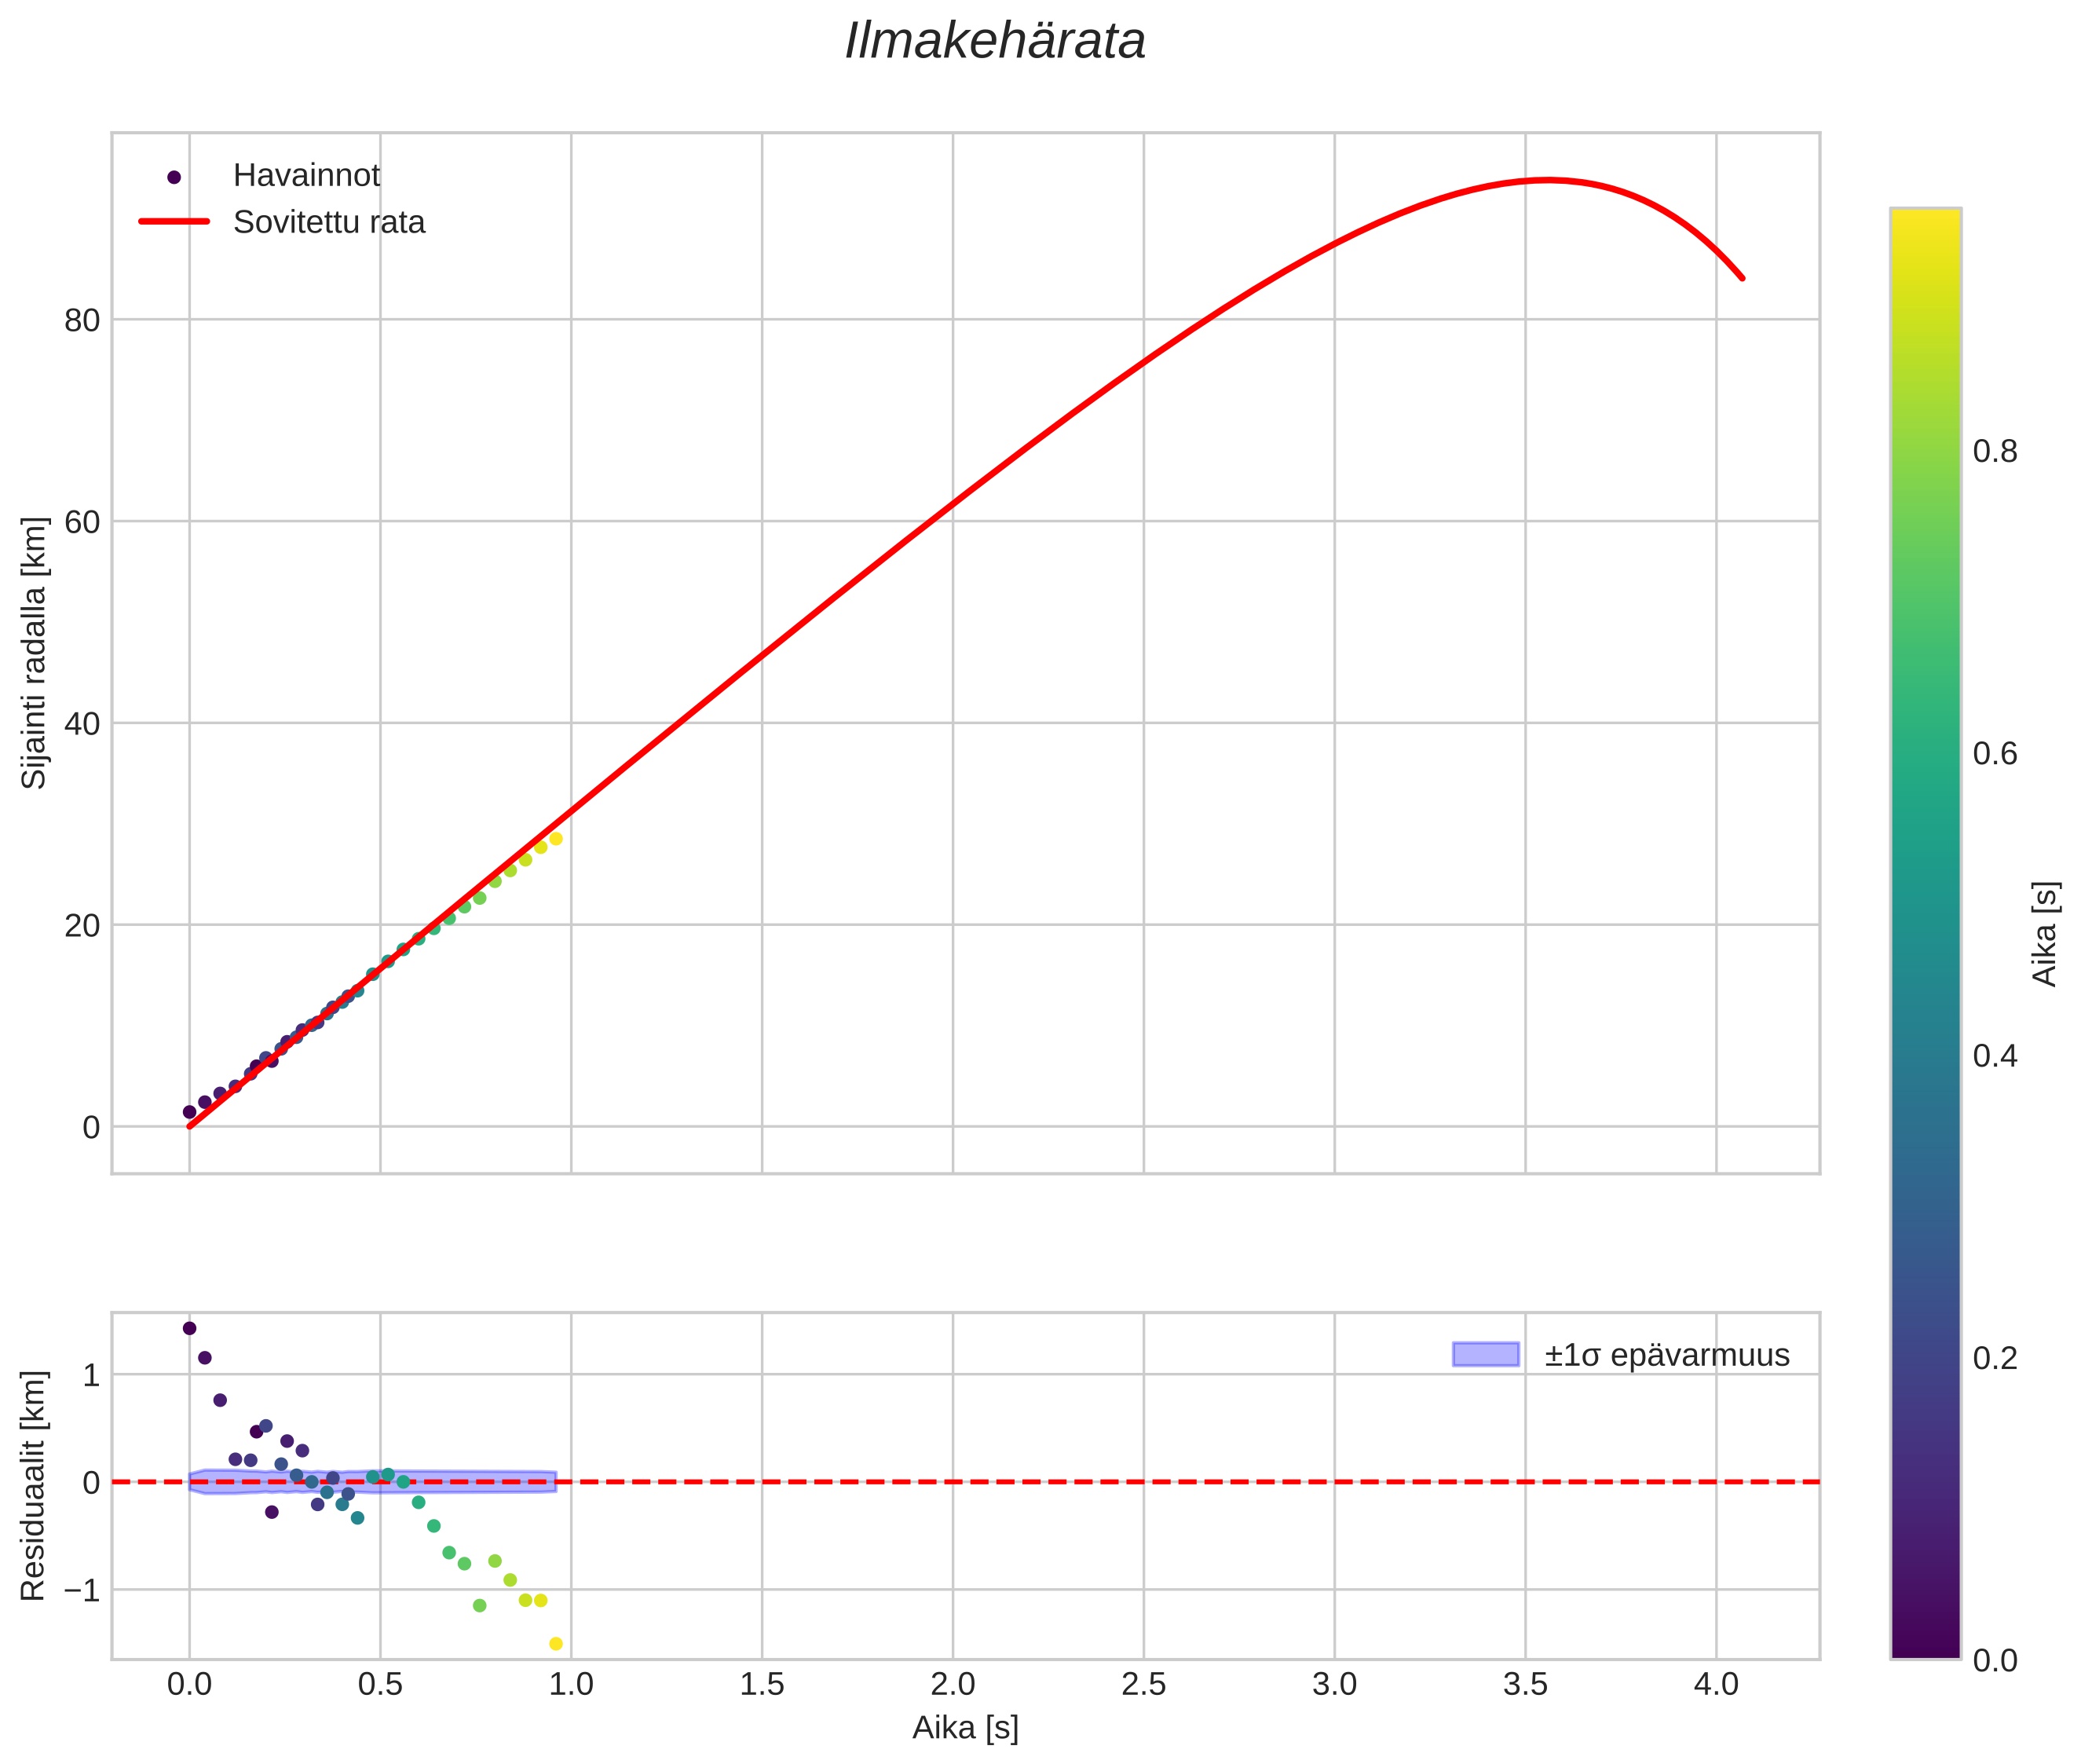The height and width of the screenshot is (1764, 2081).
Task: Select the Sovitettu rata legend text
Action: 329,222
